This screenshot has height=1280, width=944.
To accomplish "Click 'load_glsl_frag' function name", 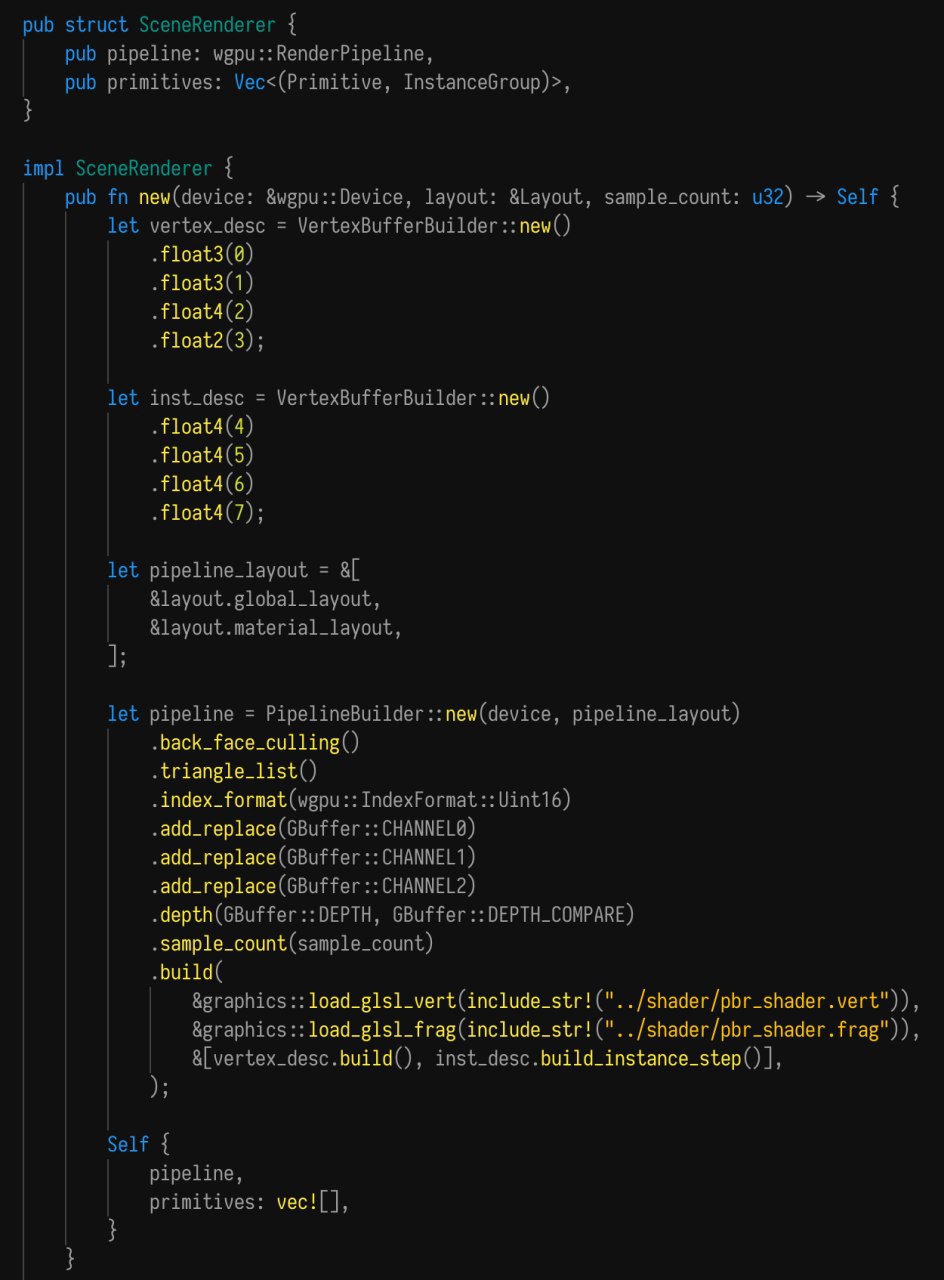I will coord(380,1031).
